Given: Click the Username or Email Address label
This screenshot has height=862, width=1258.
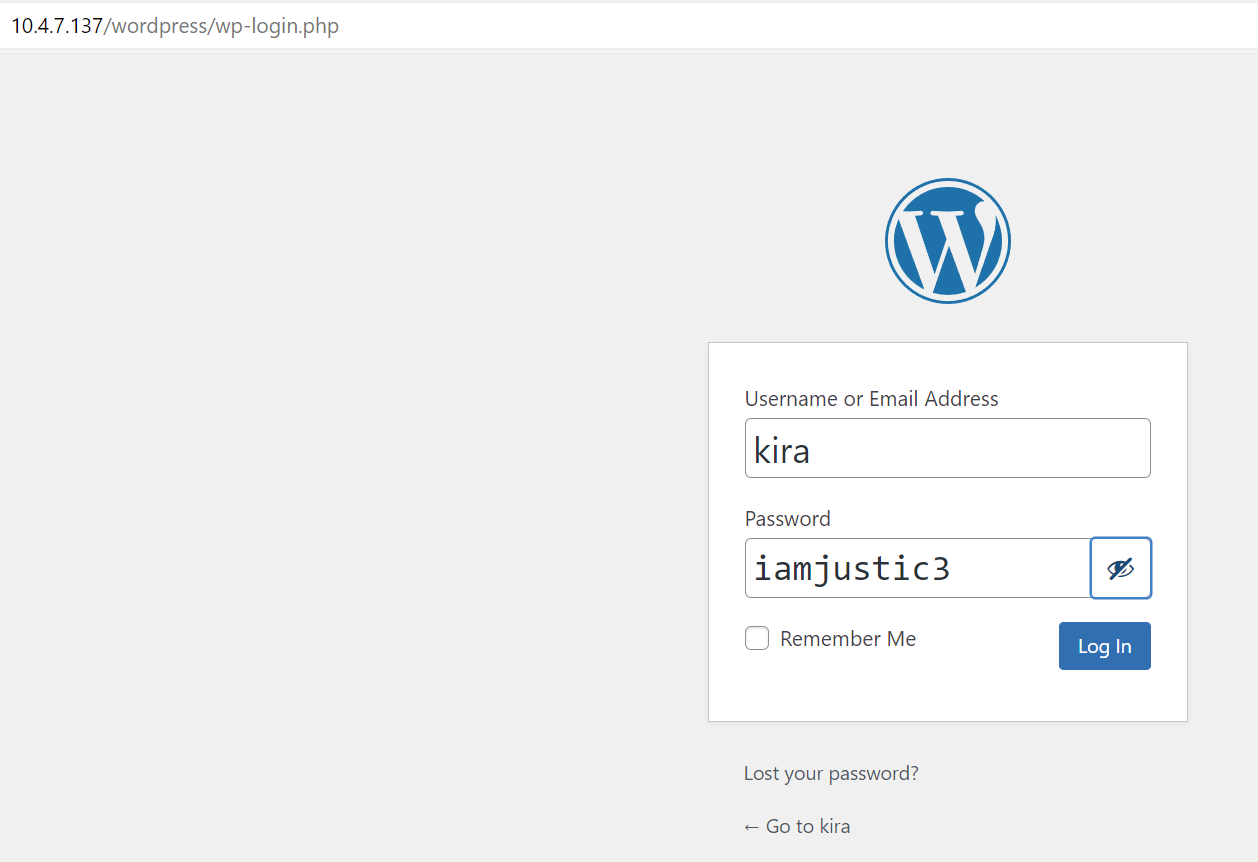Looking at the screenshot, I should (871, 399).
